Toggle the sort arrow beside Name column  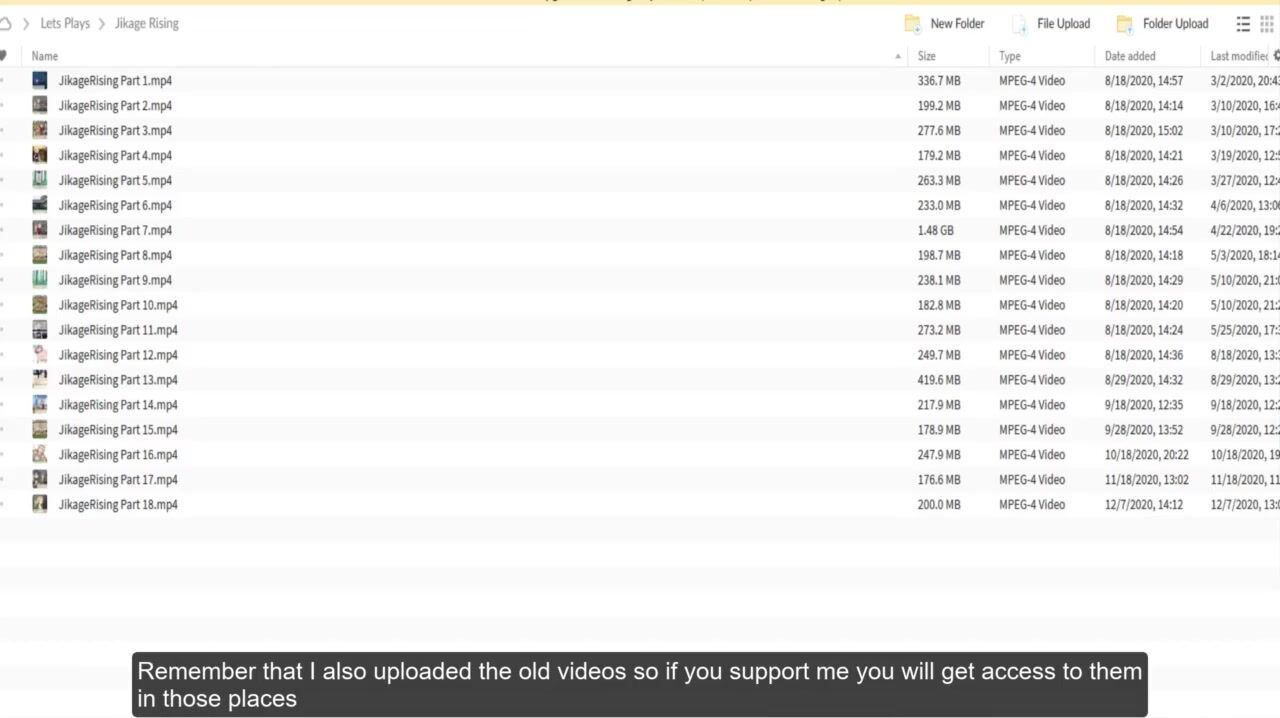pos(897,56)
